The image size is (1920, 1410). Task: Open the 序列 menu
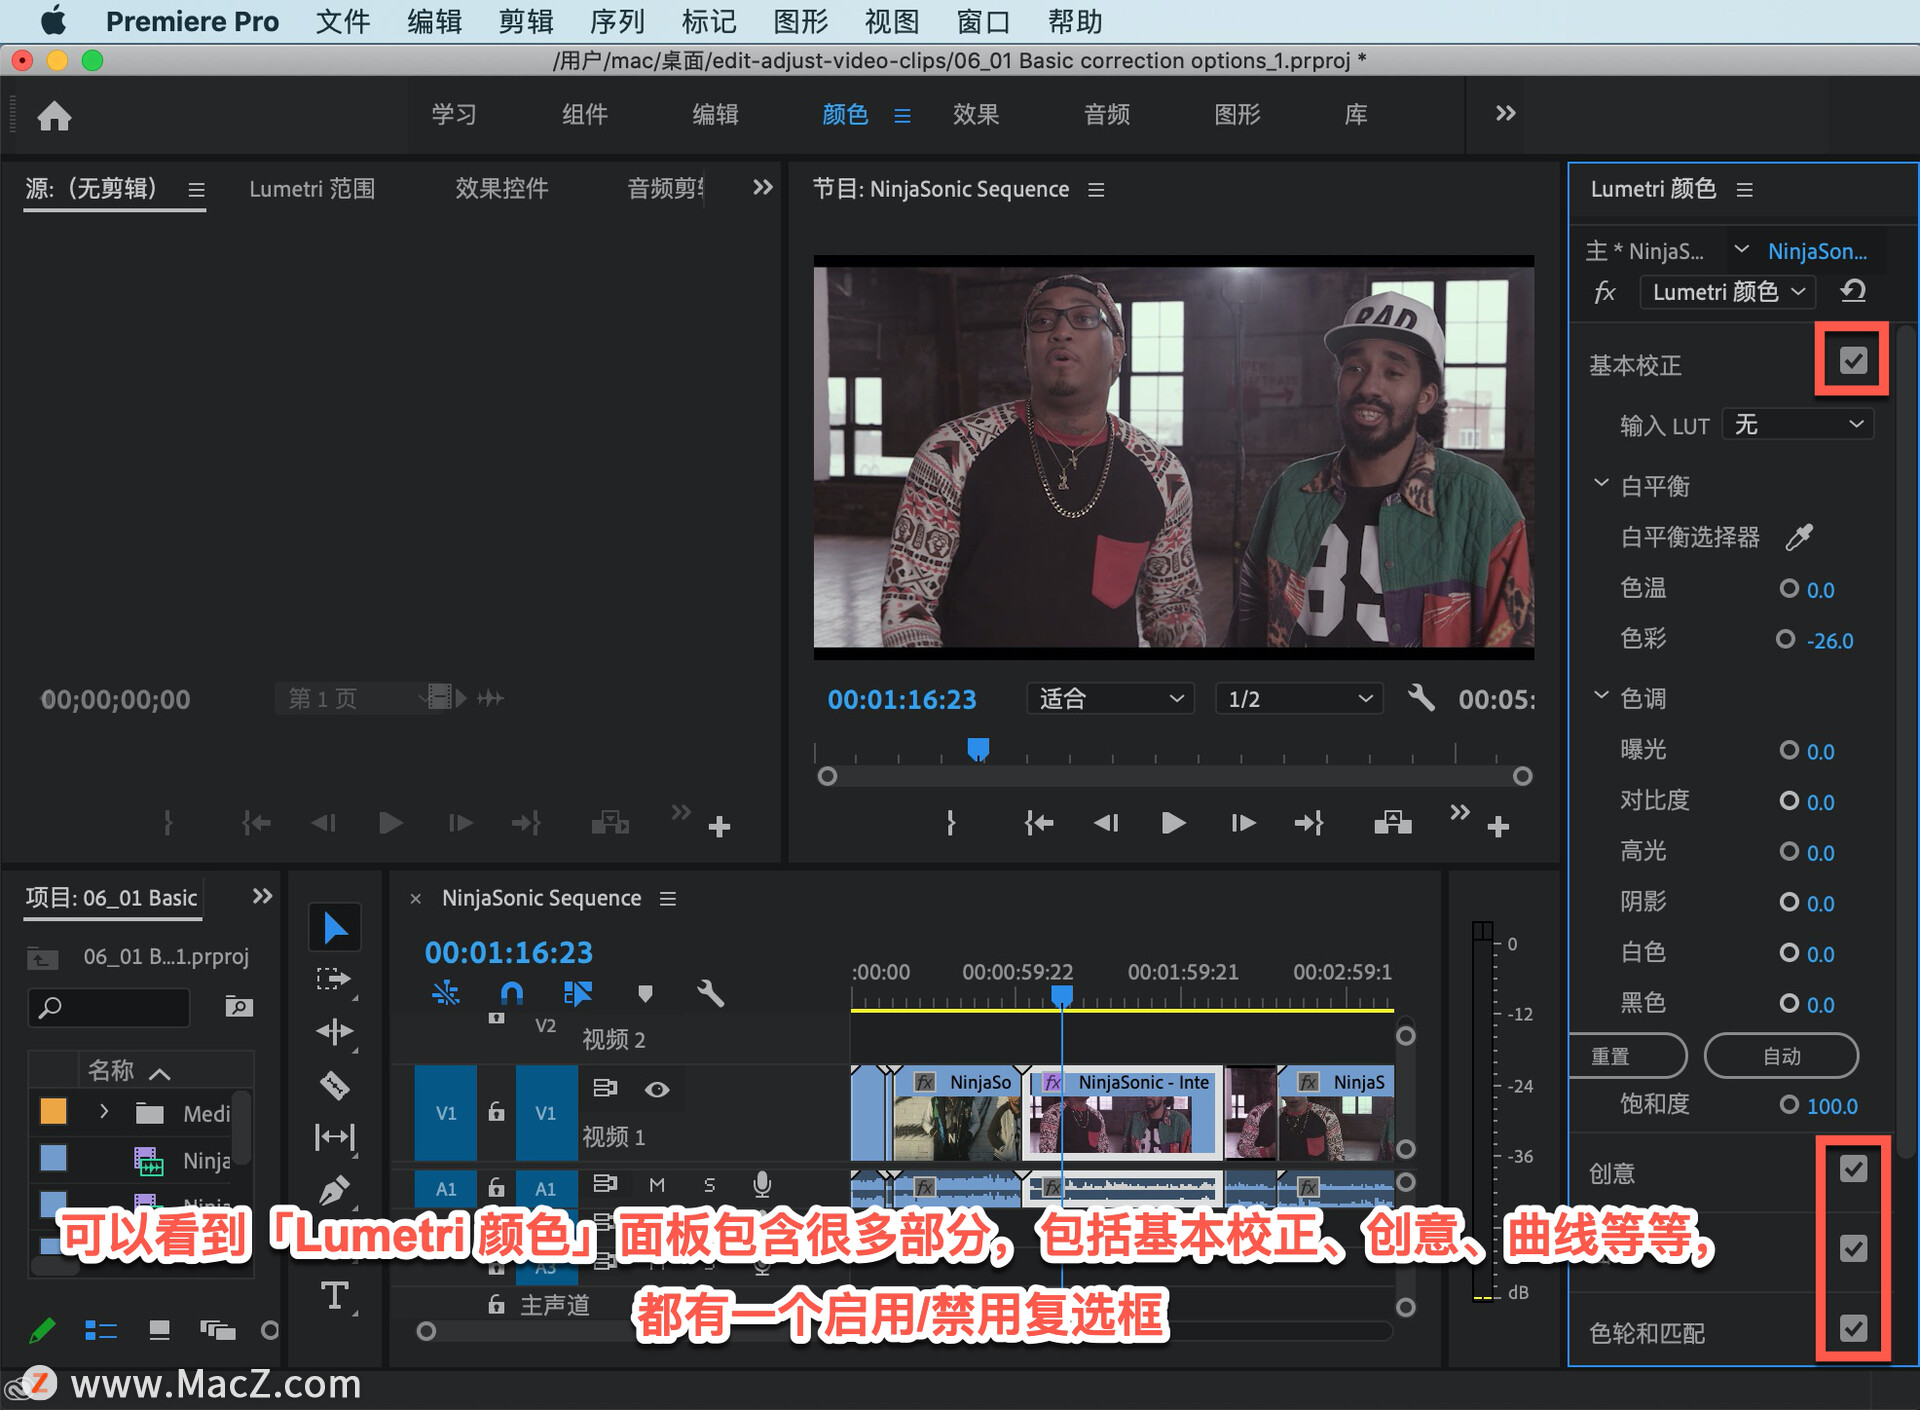(617, 21)
